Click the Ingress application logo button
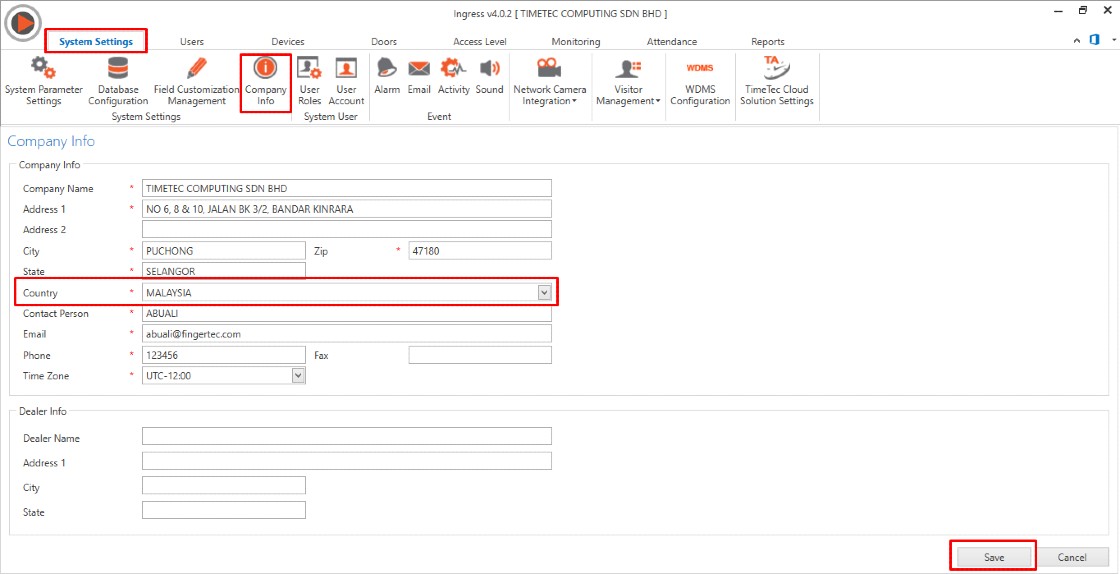 click(24, 23)
